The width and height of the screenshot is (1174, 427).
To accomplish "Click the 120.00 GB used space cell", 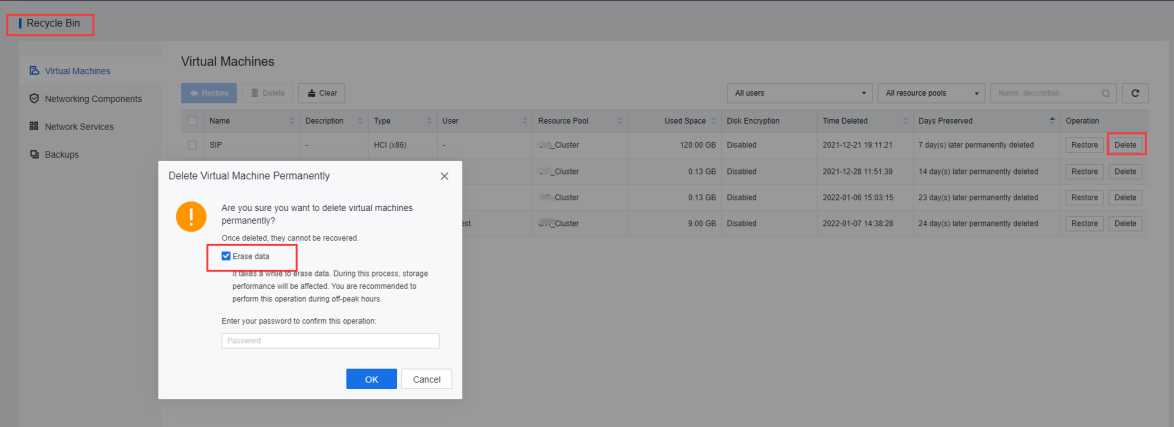I will point(697,145).
